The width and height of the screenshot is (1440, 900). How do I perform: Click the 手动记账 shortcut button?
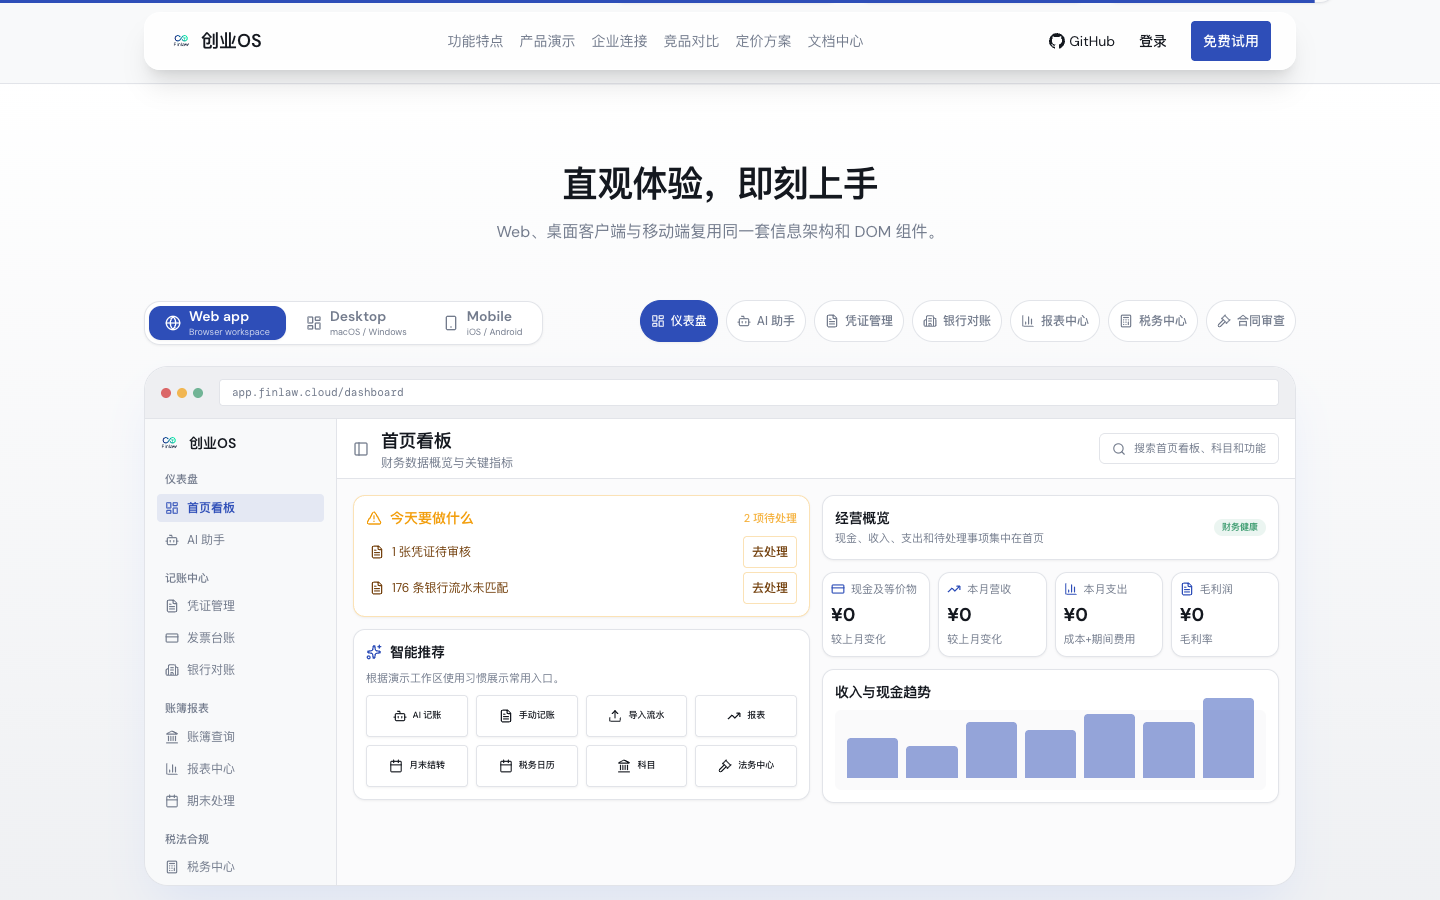tap(527, 716)
